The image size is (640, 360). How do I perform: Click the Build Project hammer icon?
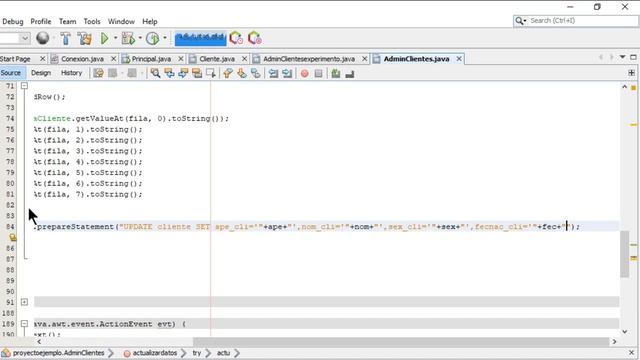(65, 38)
